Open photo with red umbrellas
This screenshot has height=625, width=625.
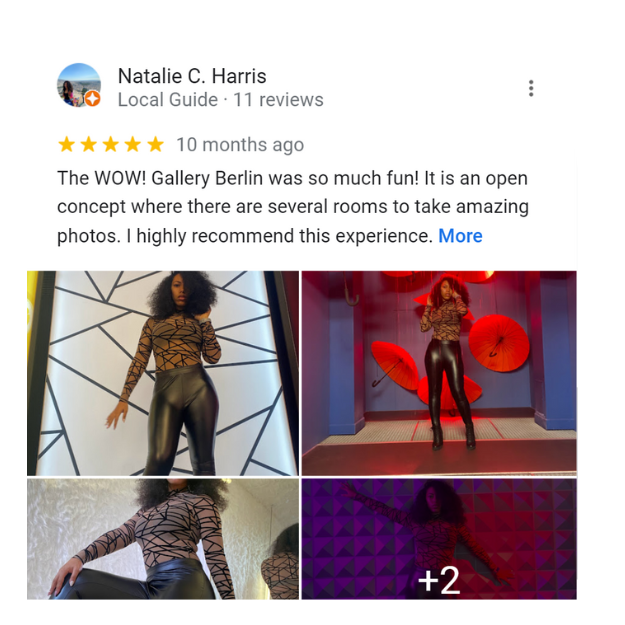439,373
